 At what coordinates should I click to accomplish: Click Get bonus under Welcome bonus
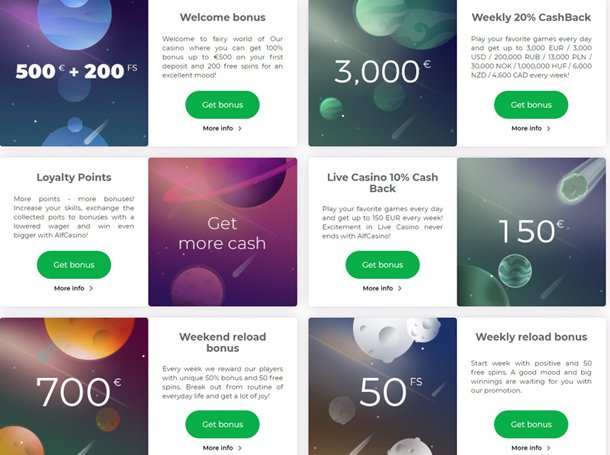(x=222, y=105)
